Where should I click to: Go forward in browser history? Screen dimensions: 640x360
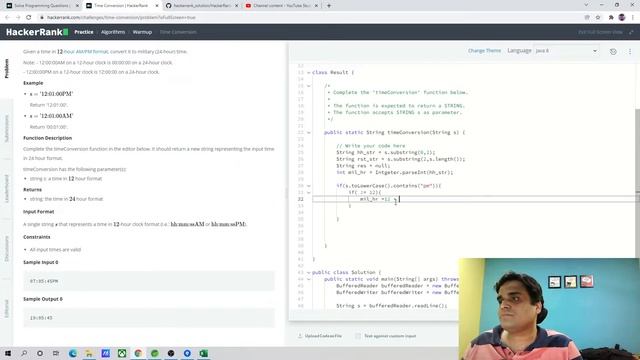18,18
